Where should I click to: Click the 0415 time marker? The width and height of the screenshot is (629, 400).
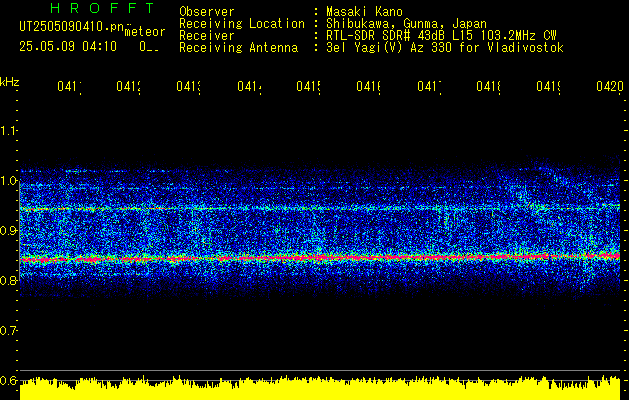pyautogui.click(x=308, y=86)
